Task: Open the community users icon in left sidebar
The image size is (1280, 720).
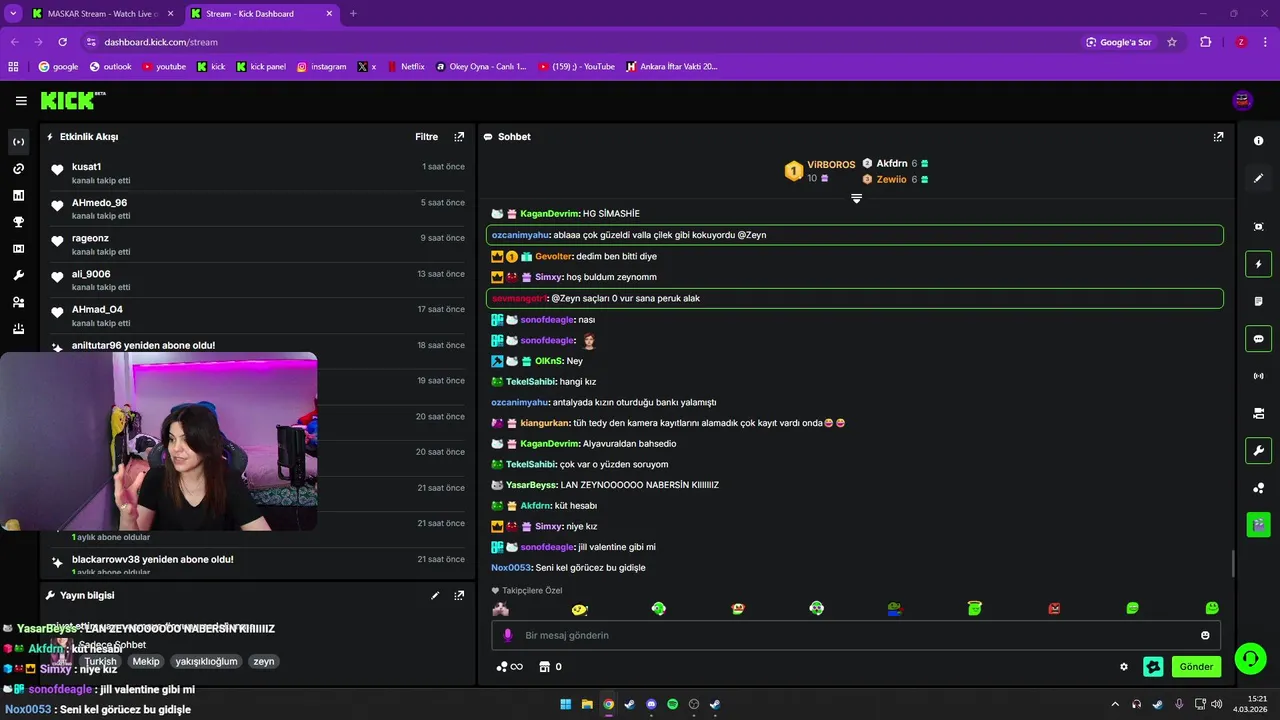Action: [18, 302]
